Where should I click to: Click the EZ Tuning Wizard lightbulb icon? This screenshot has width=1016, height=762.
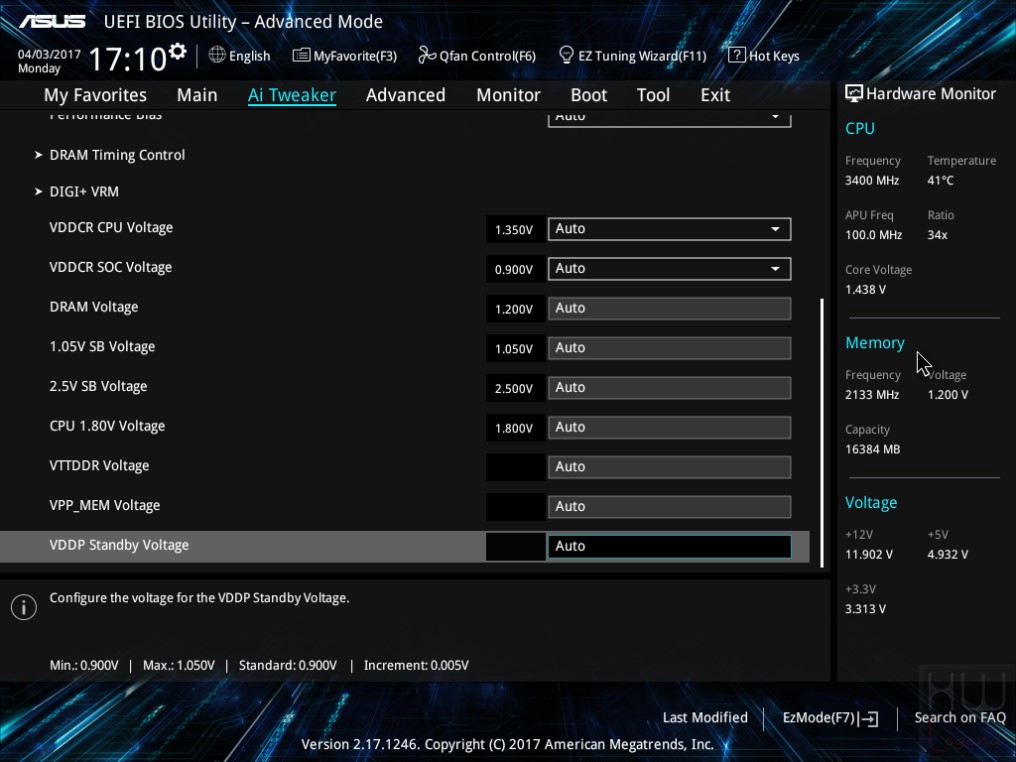[566, 56]
